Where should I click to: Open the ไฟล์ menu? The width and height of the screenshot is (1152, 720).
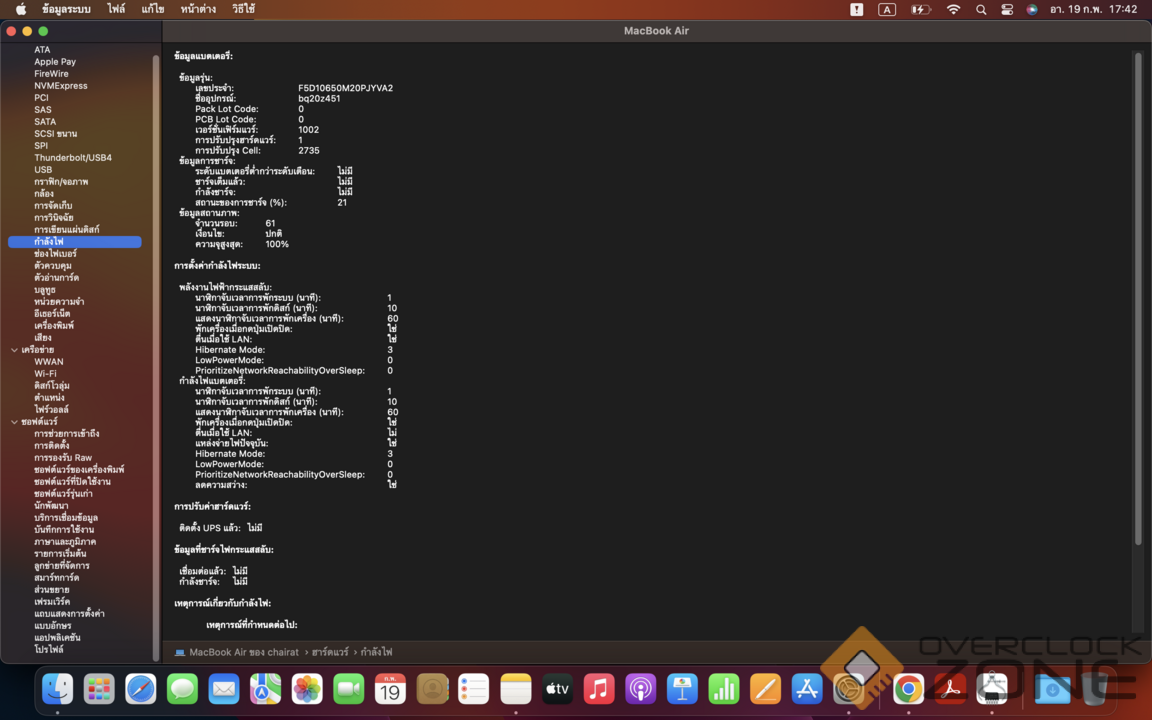(116, 9)
